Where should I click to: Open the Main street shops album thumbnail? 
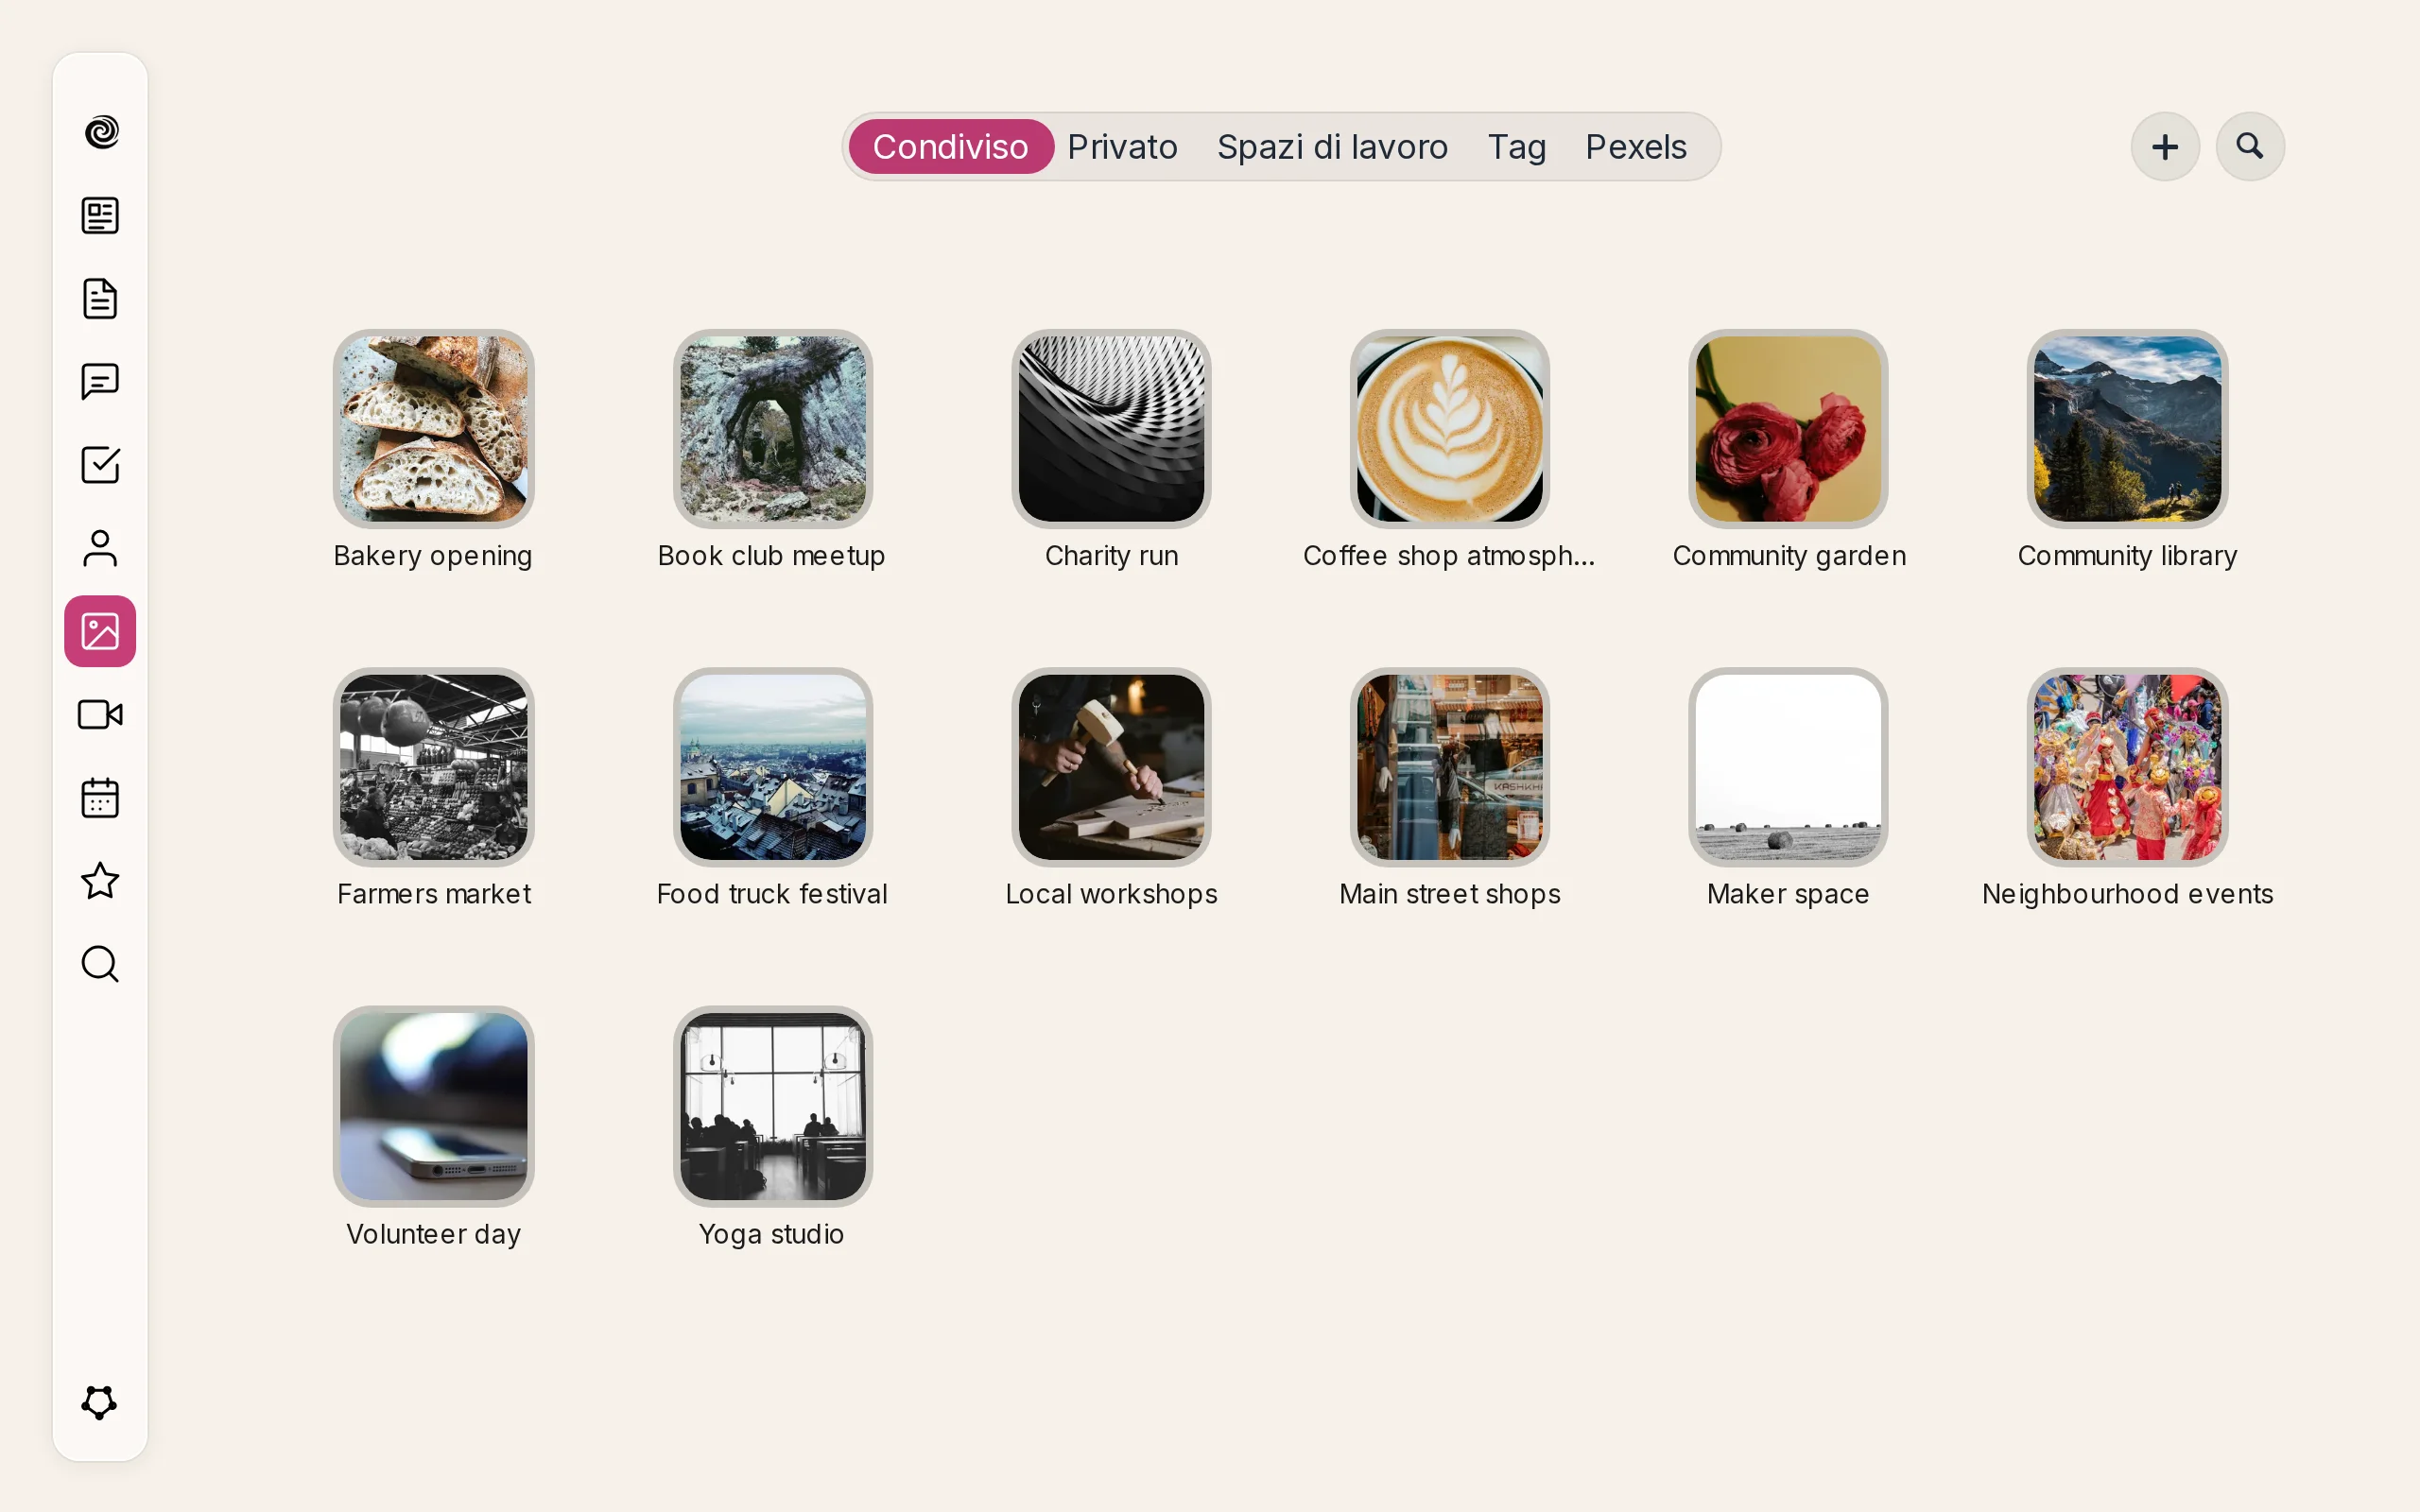pos(1450,767)
